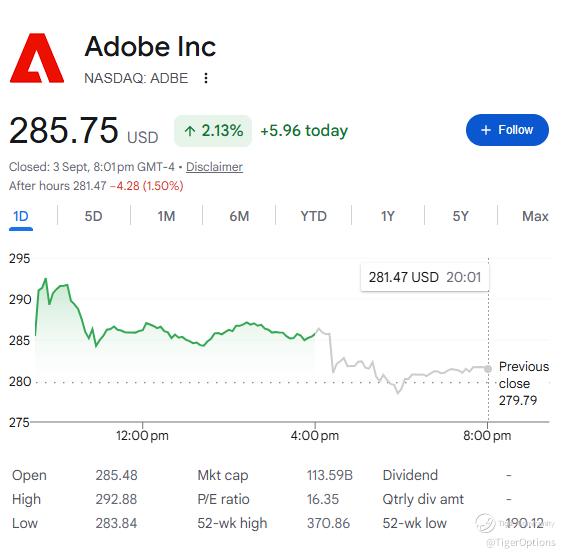This screenshot has height=555, width=566.
Task: Click the 12:00 pm axis label
Action: [x=142, y=435]
